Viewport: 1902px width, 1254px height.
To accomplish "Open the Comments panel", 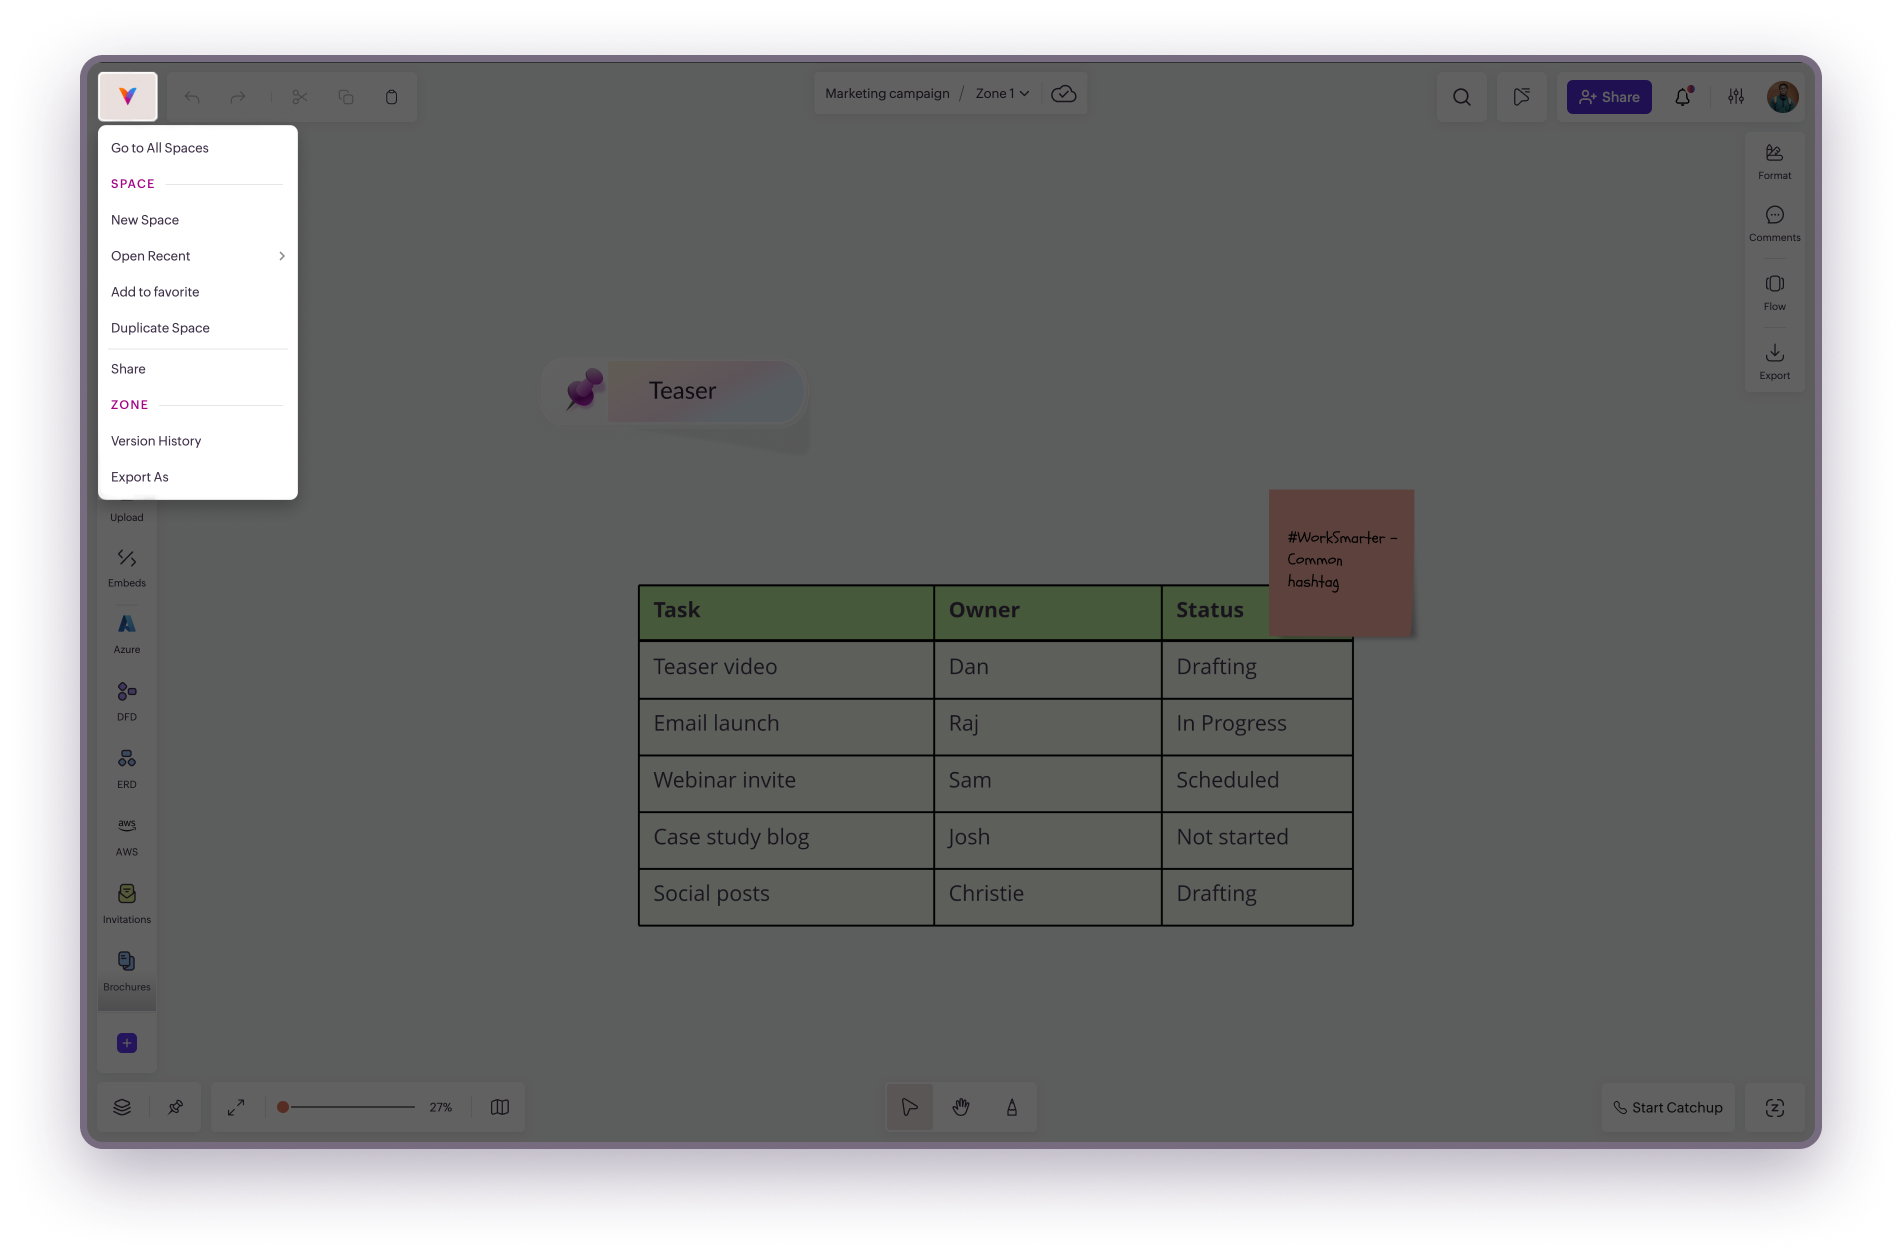I will (x=1774, y=223).
